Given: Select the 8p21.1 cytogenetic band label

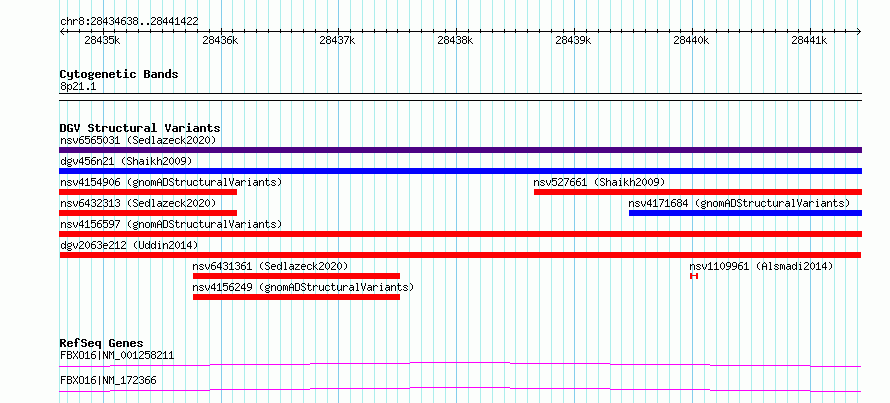Looking at the screenshot, I should [78, 87].
